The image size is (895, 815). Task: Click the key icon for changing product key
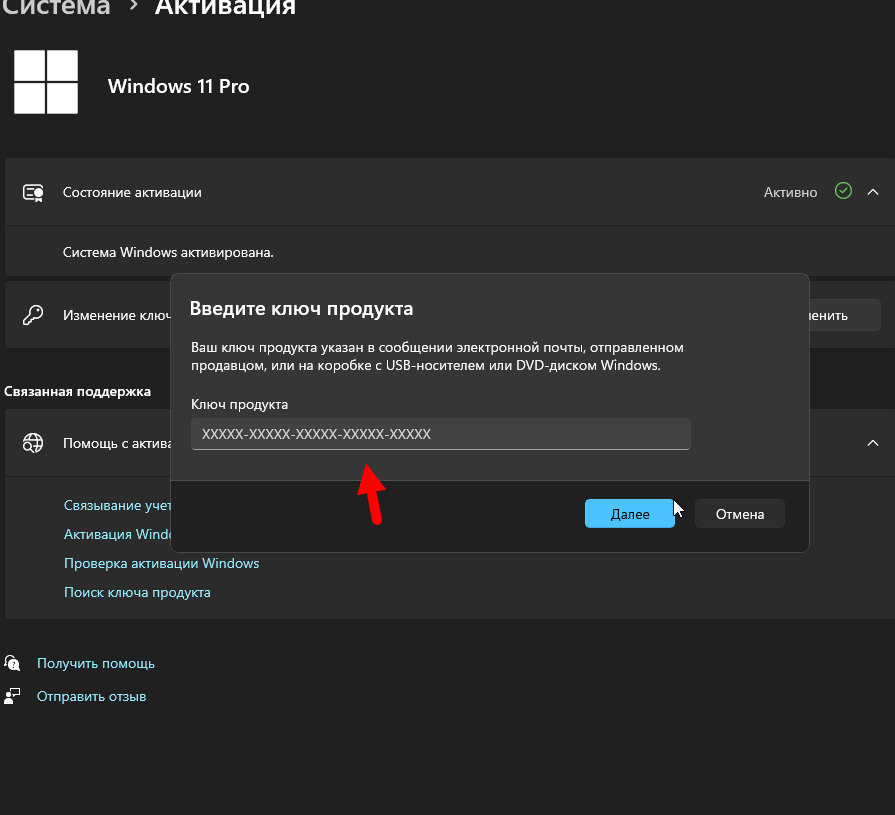pos(34,315)
